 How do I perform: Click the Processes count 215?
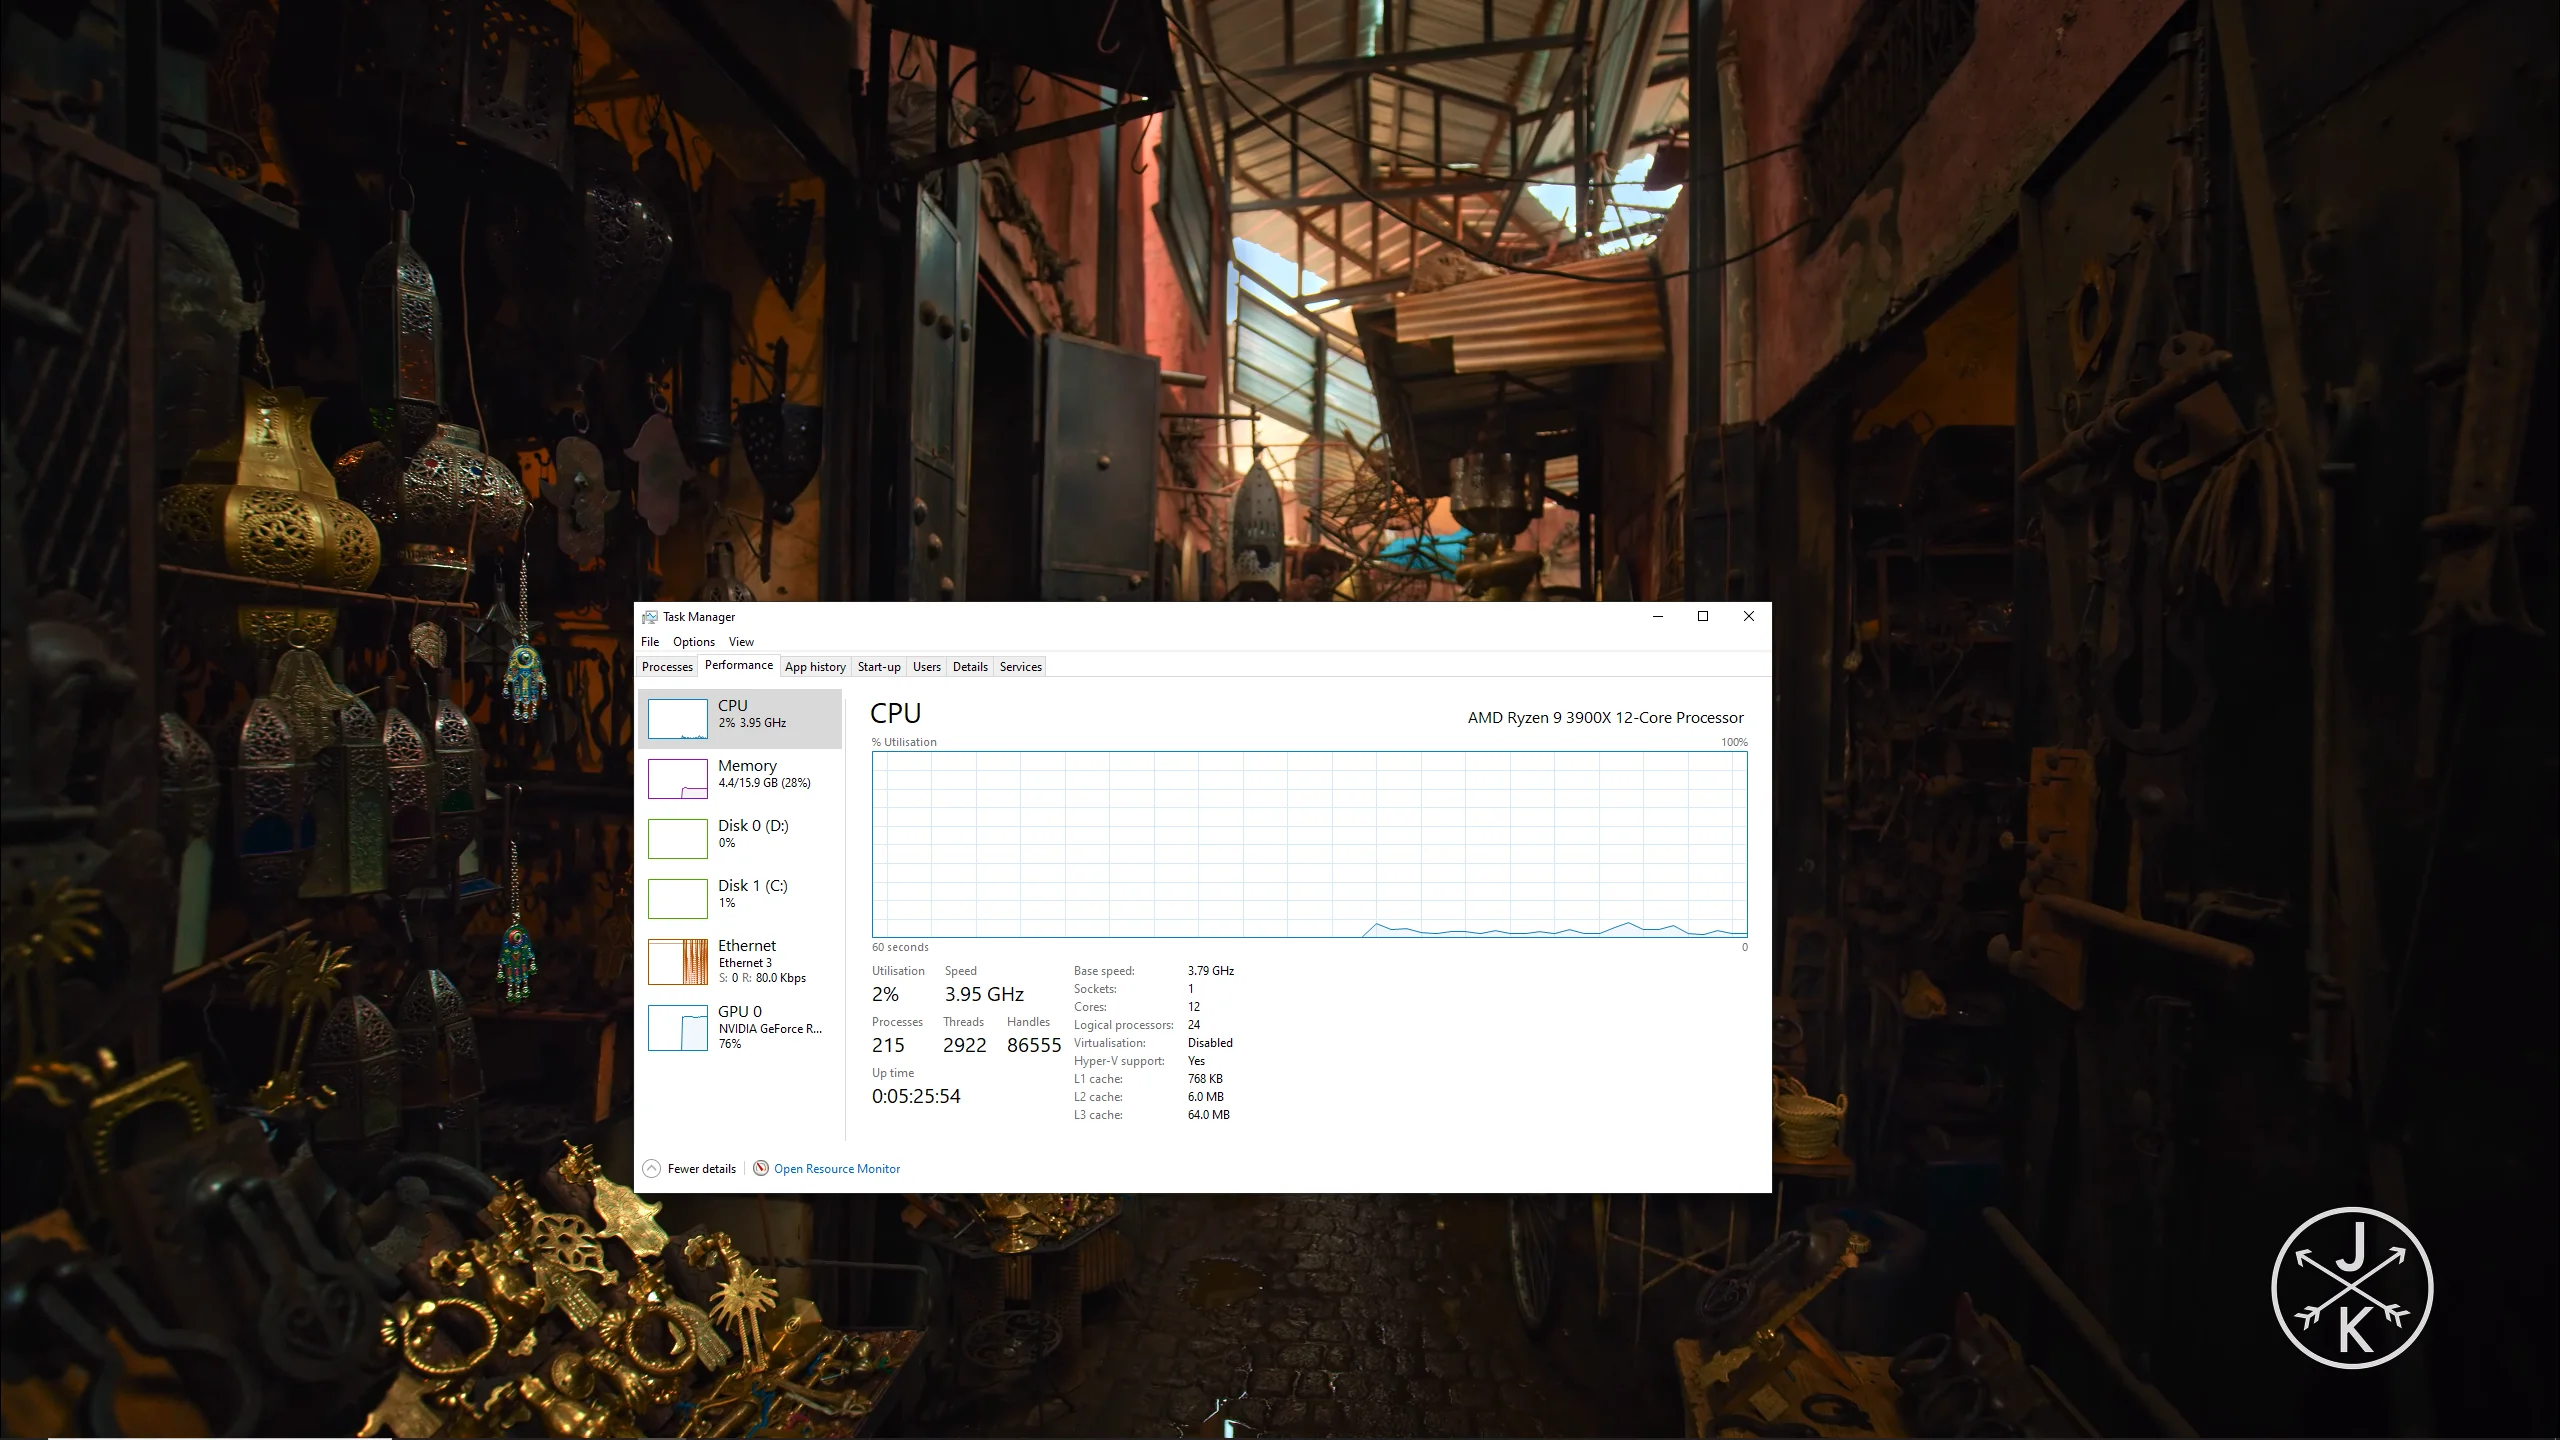tap(888, 1046)
